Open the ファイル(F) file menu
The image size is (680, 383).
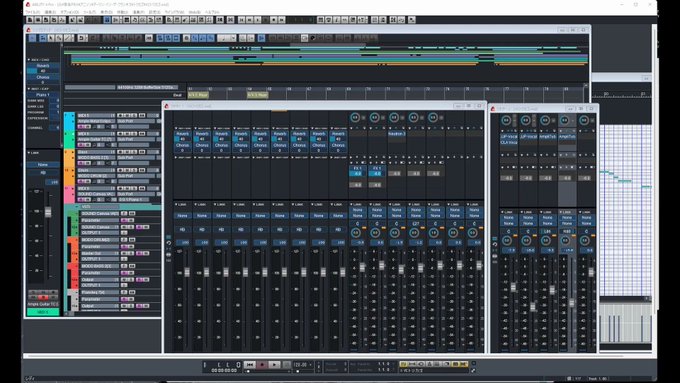tap(33, 12)
